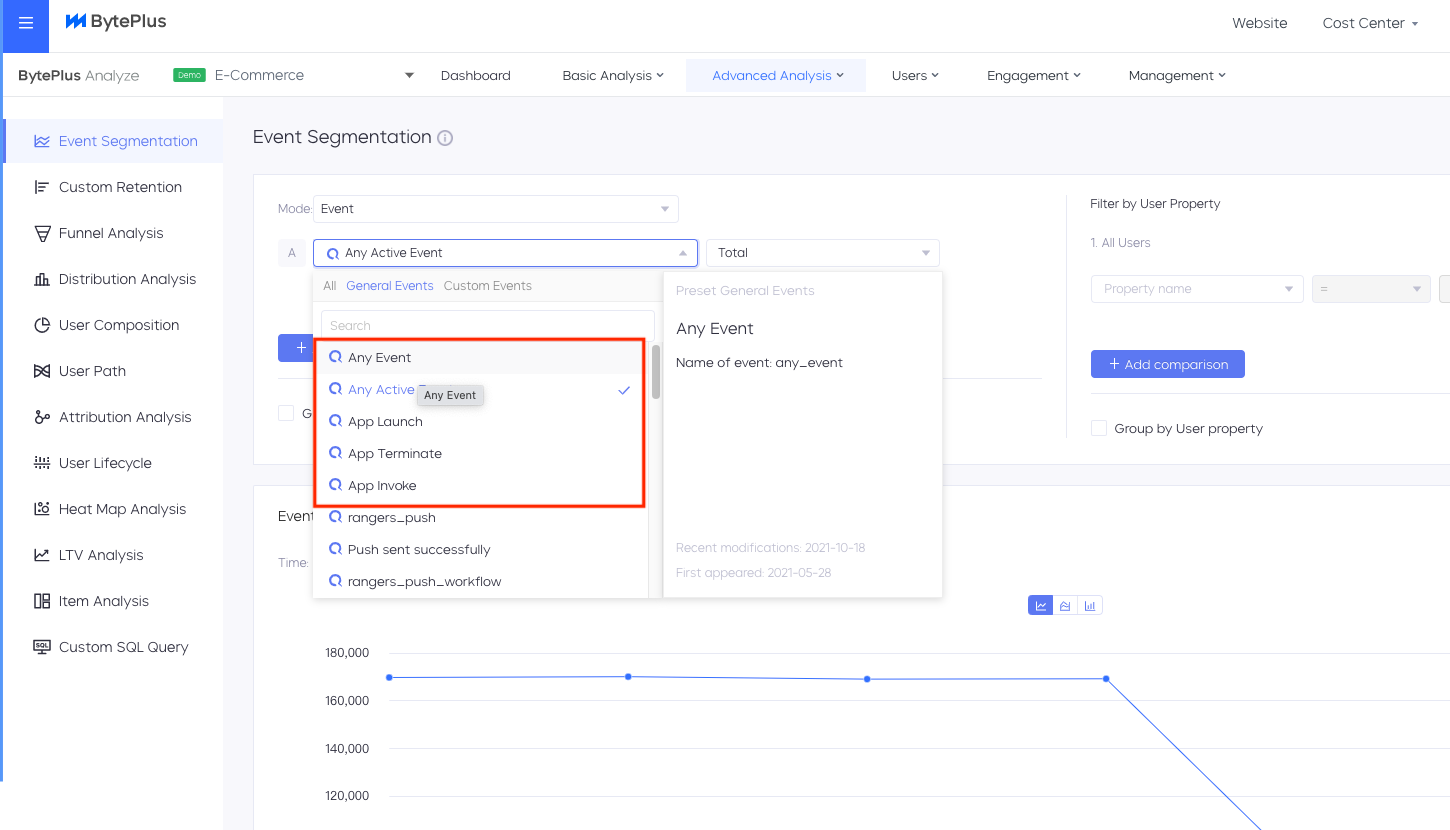The image size is (1450, 830).
Task: Open the Engagement menu
Action: pos(1034,75)
